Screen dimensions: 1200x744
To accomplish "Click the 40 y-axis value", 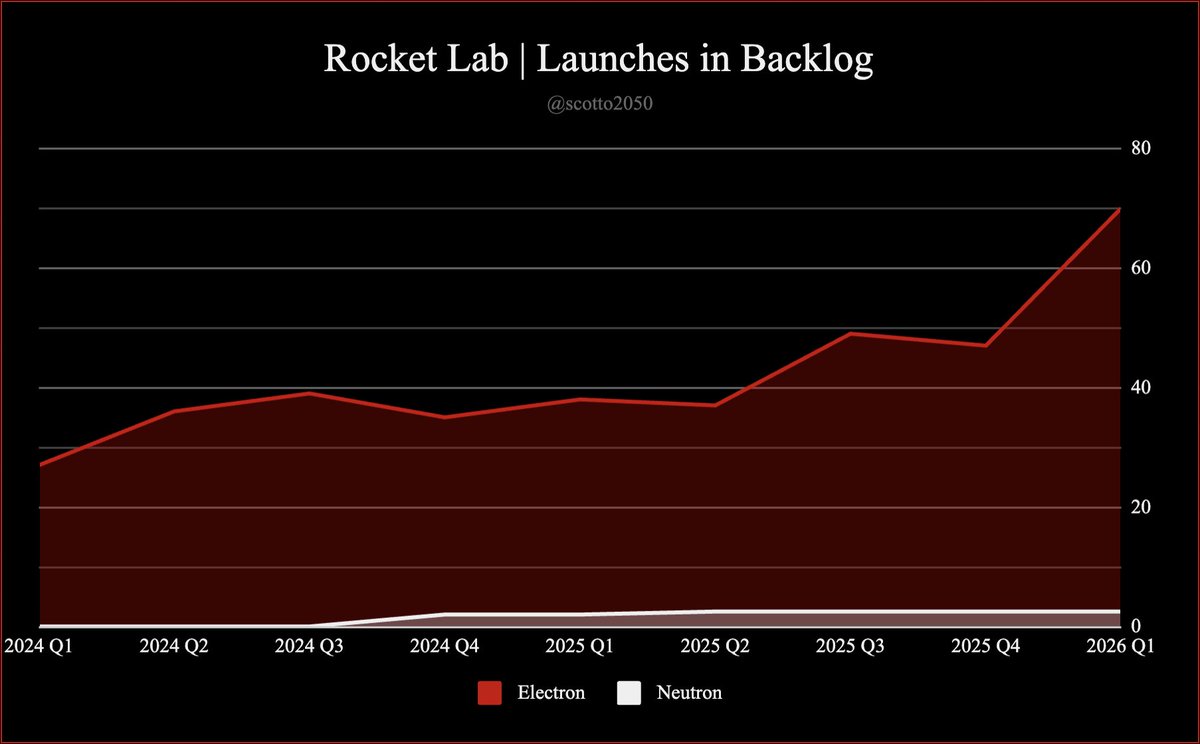I will [x=1142, y=387].
